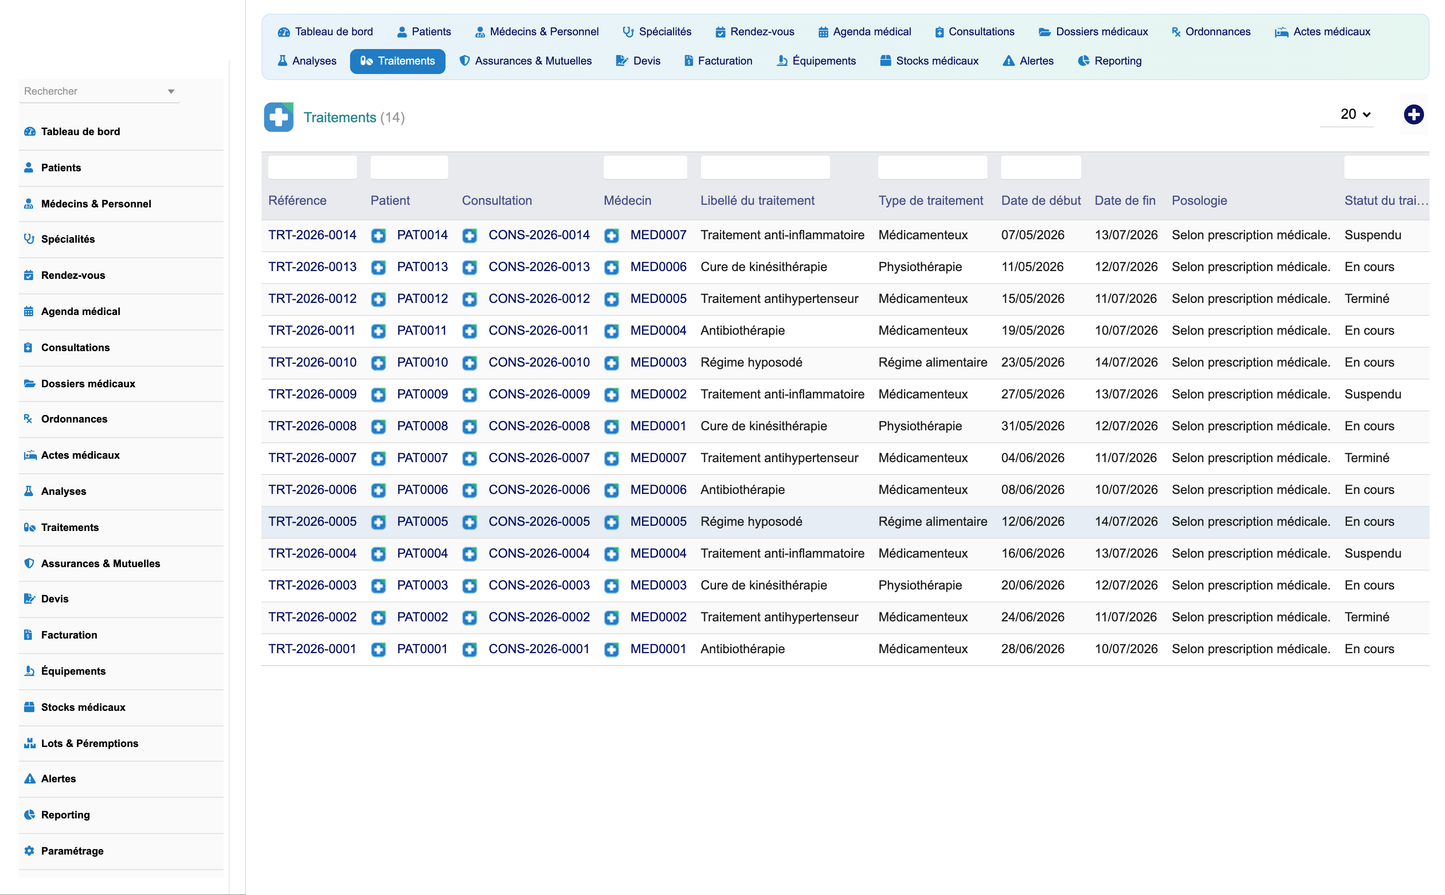Click sidebar Paramétrage gear icon
Image resolution: width=1445 pixels, height=895 pixels.
tap(29, 851)
